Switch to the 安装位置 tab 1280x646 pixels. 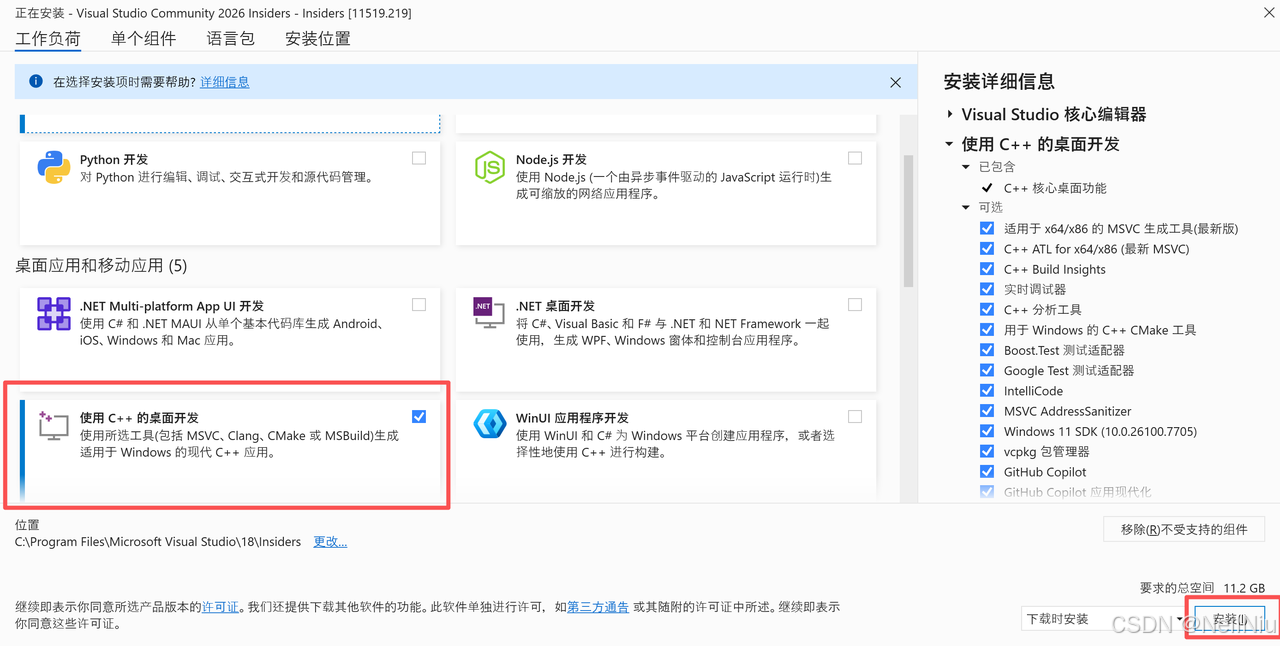tap(318, 38)
